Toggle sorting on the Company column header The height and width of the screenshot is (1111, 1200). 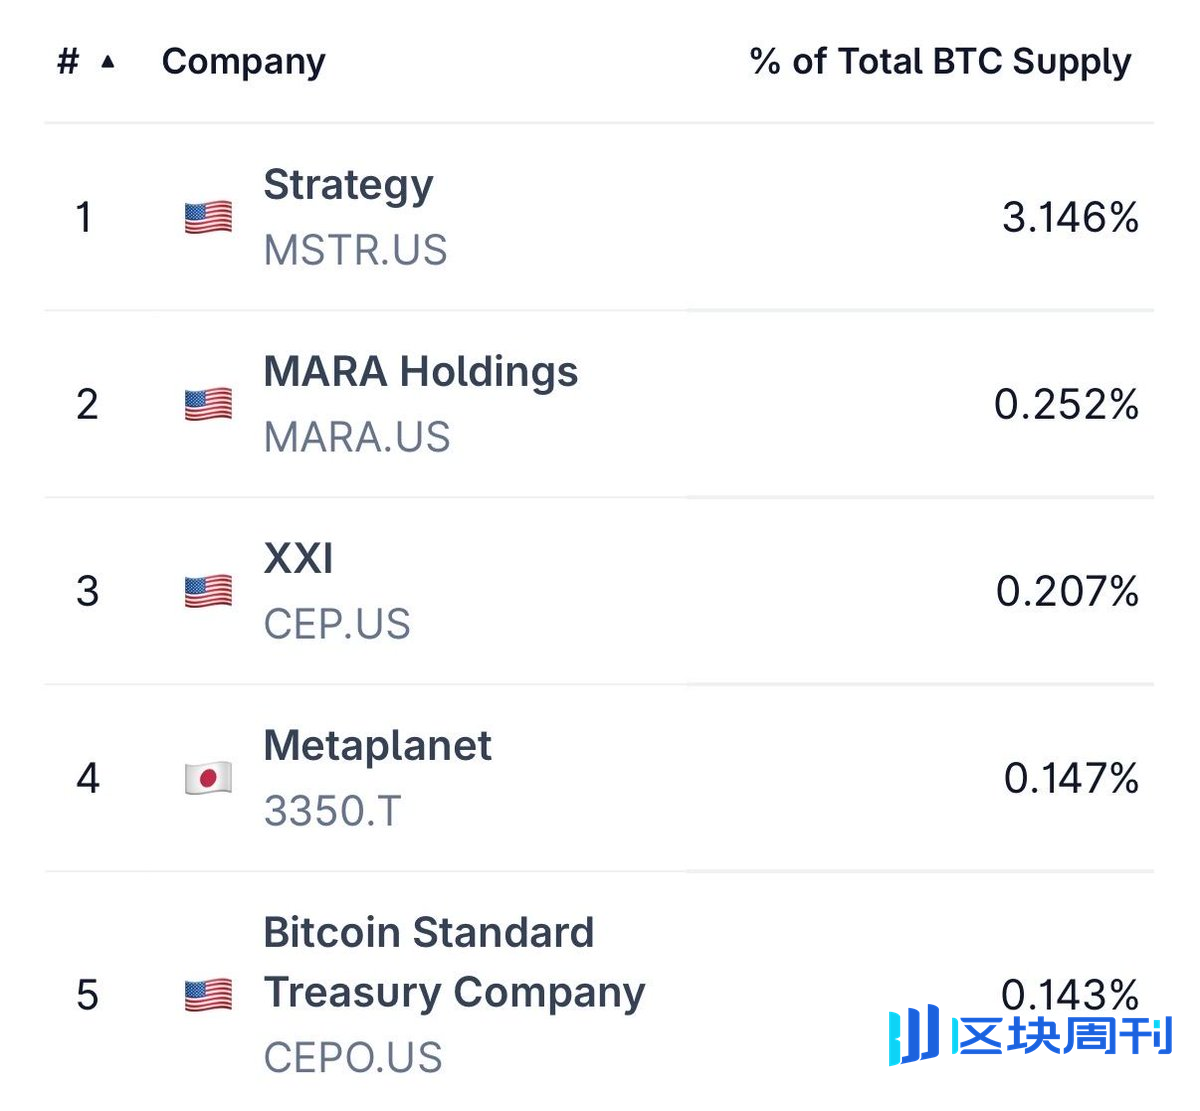click(x=243, y=61)
